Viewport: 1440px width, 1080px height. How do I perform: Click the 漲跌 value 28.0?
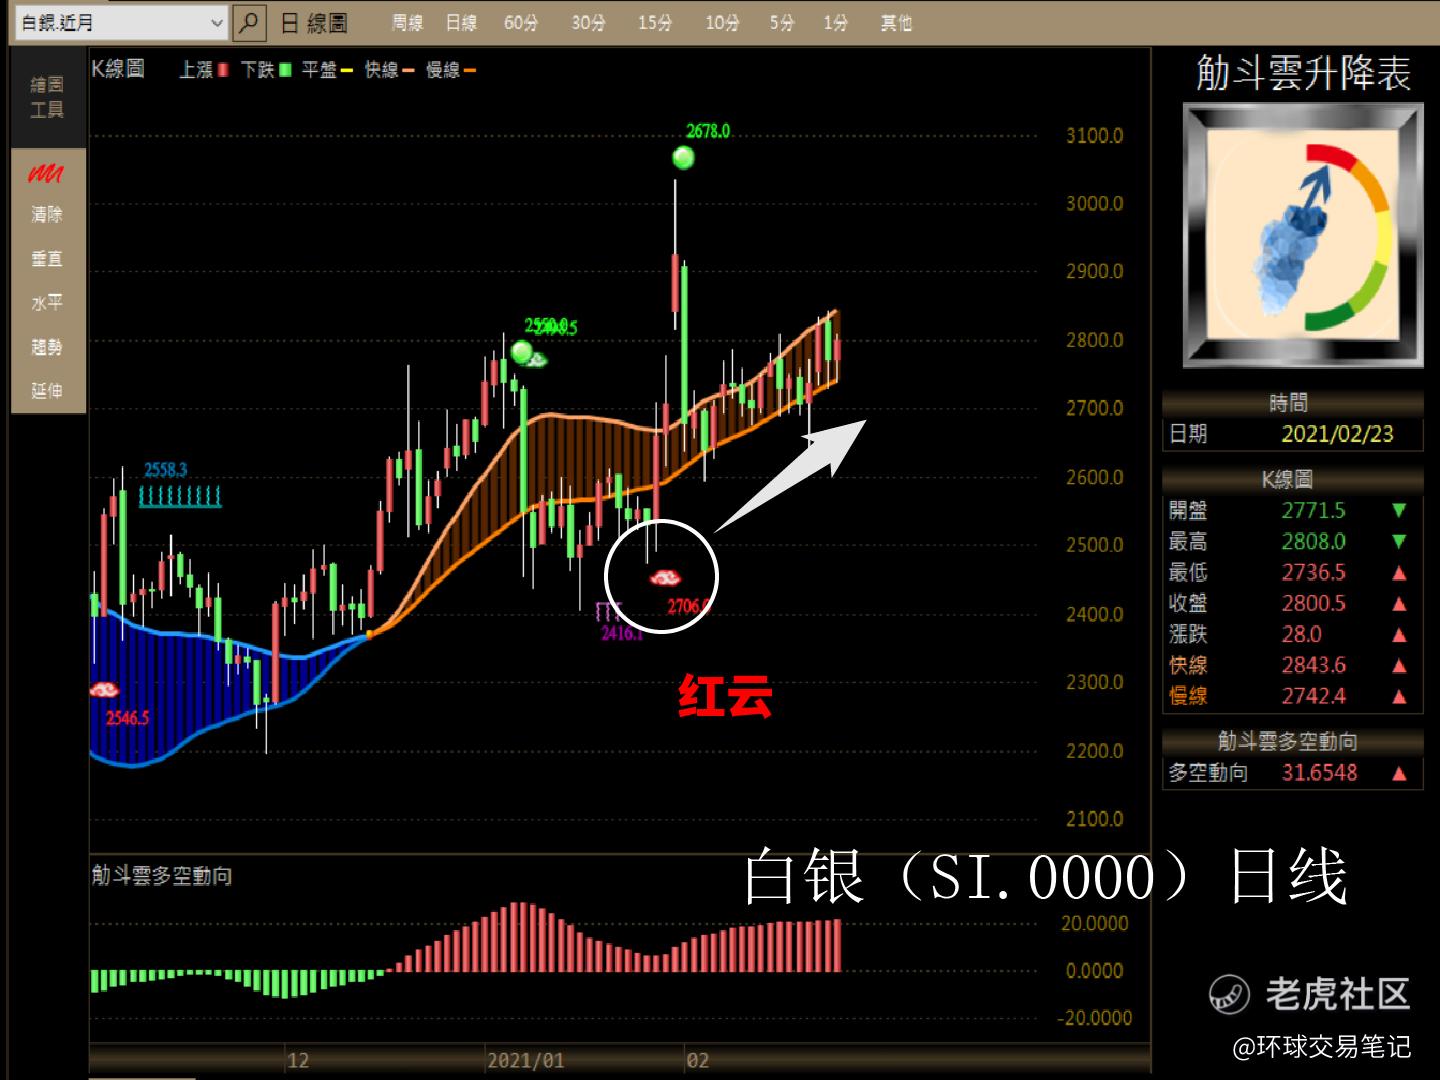pyautogui.click(x=1301, y=634)
